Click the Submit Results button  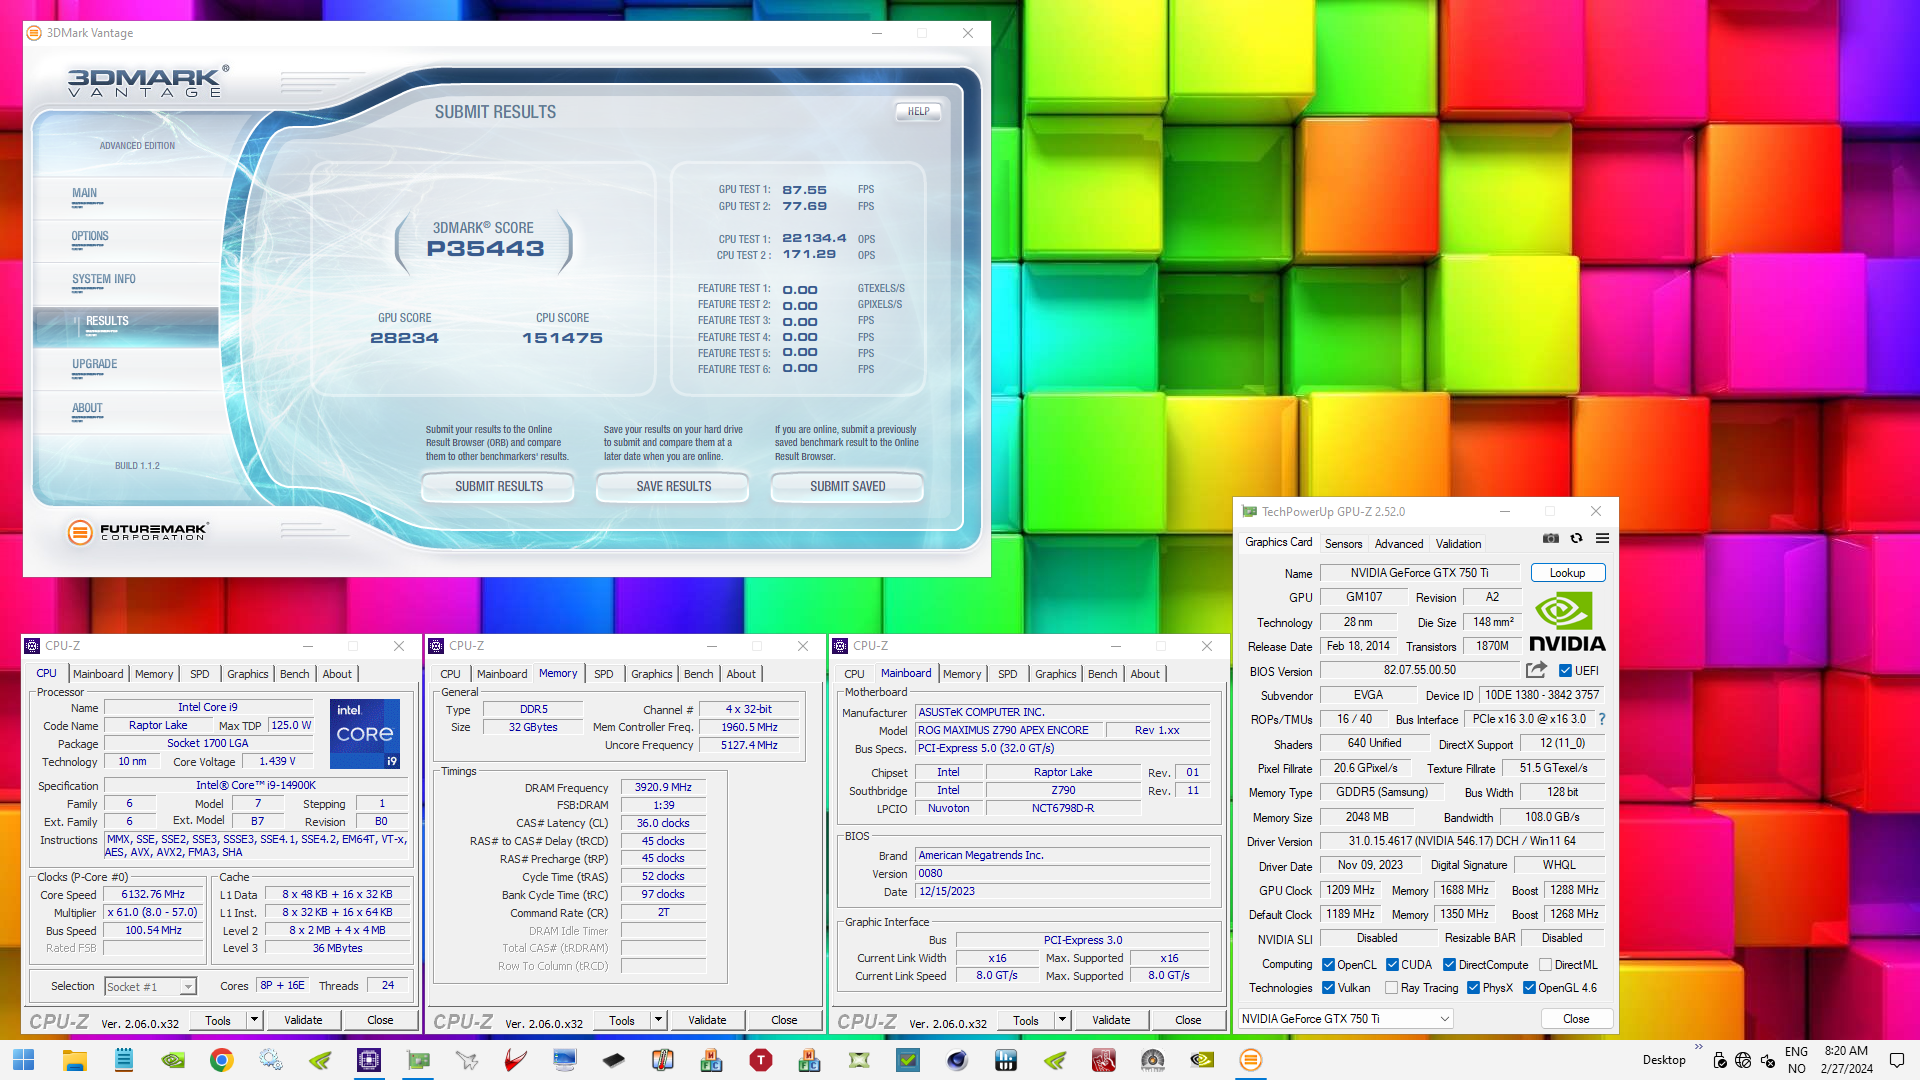(x=498, y=487)
